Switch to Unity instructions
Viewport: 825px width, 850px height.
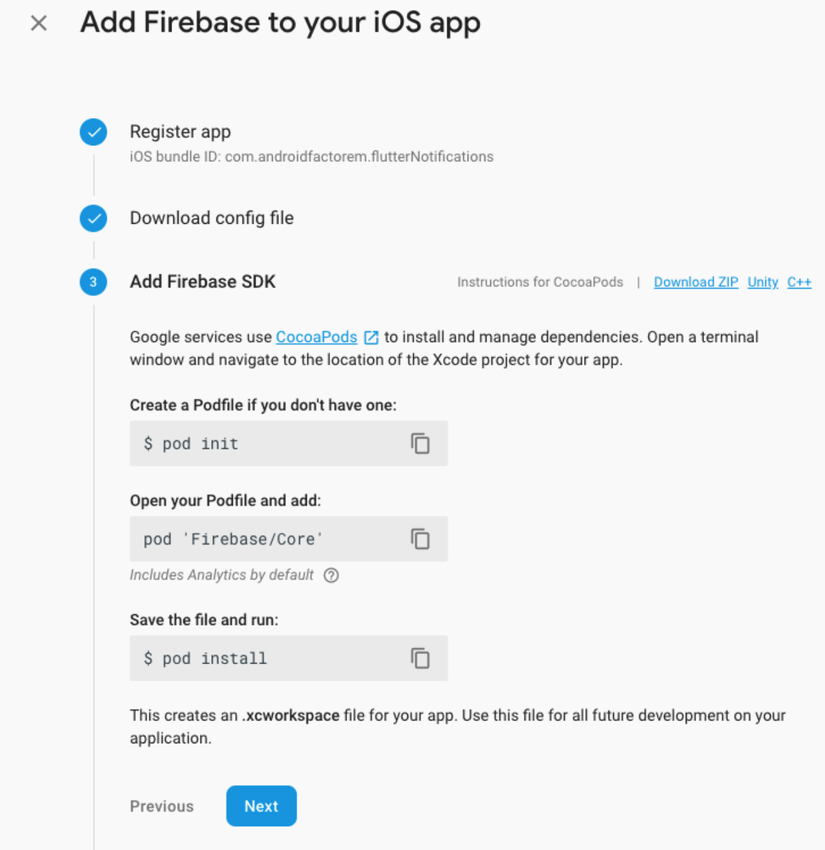[762, 282]
